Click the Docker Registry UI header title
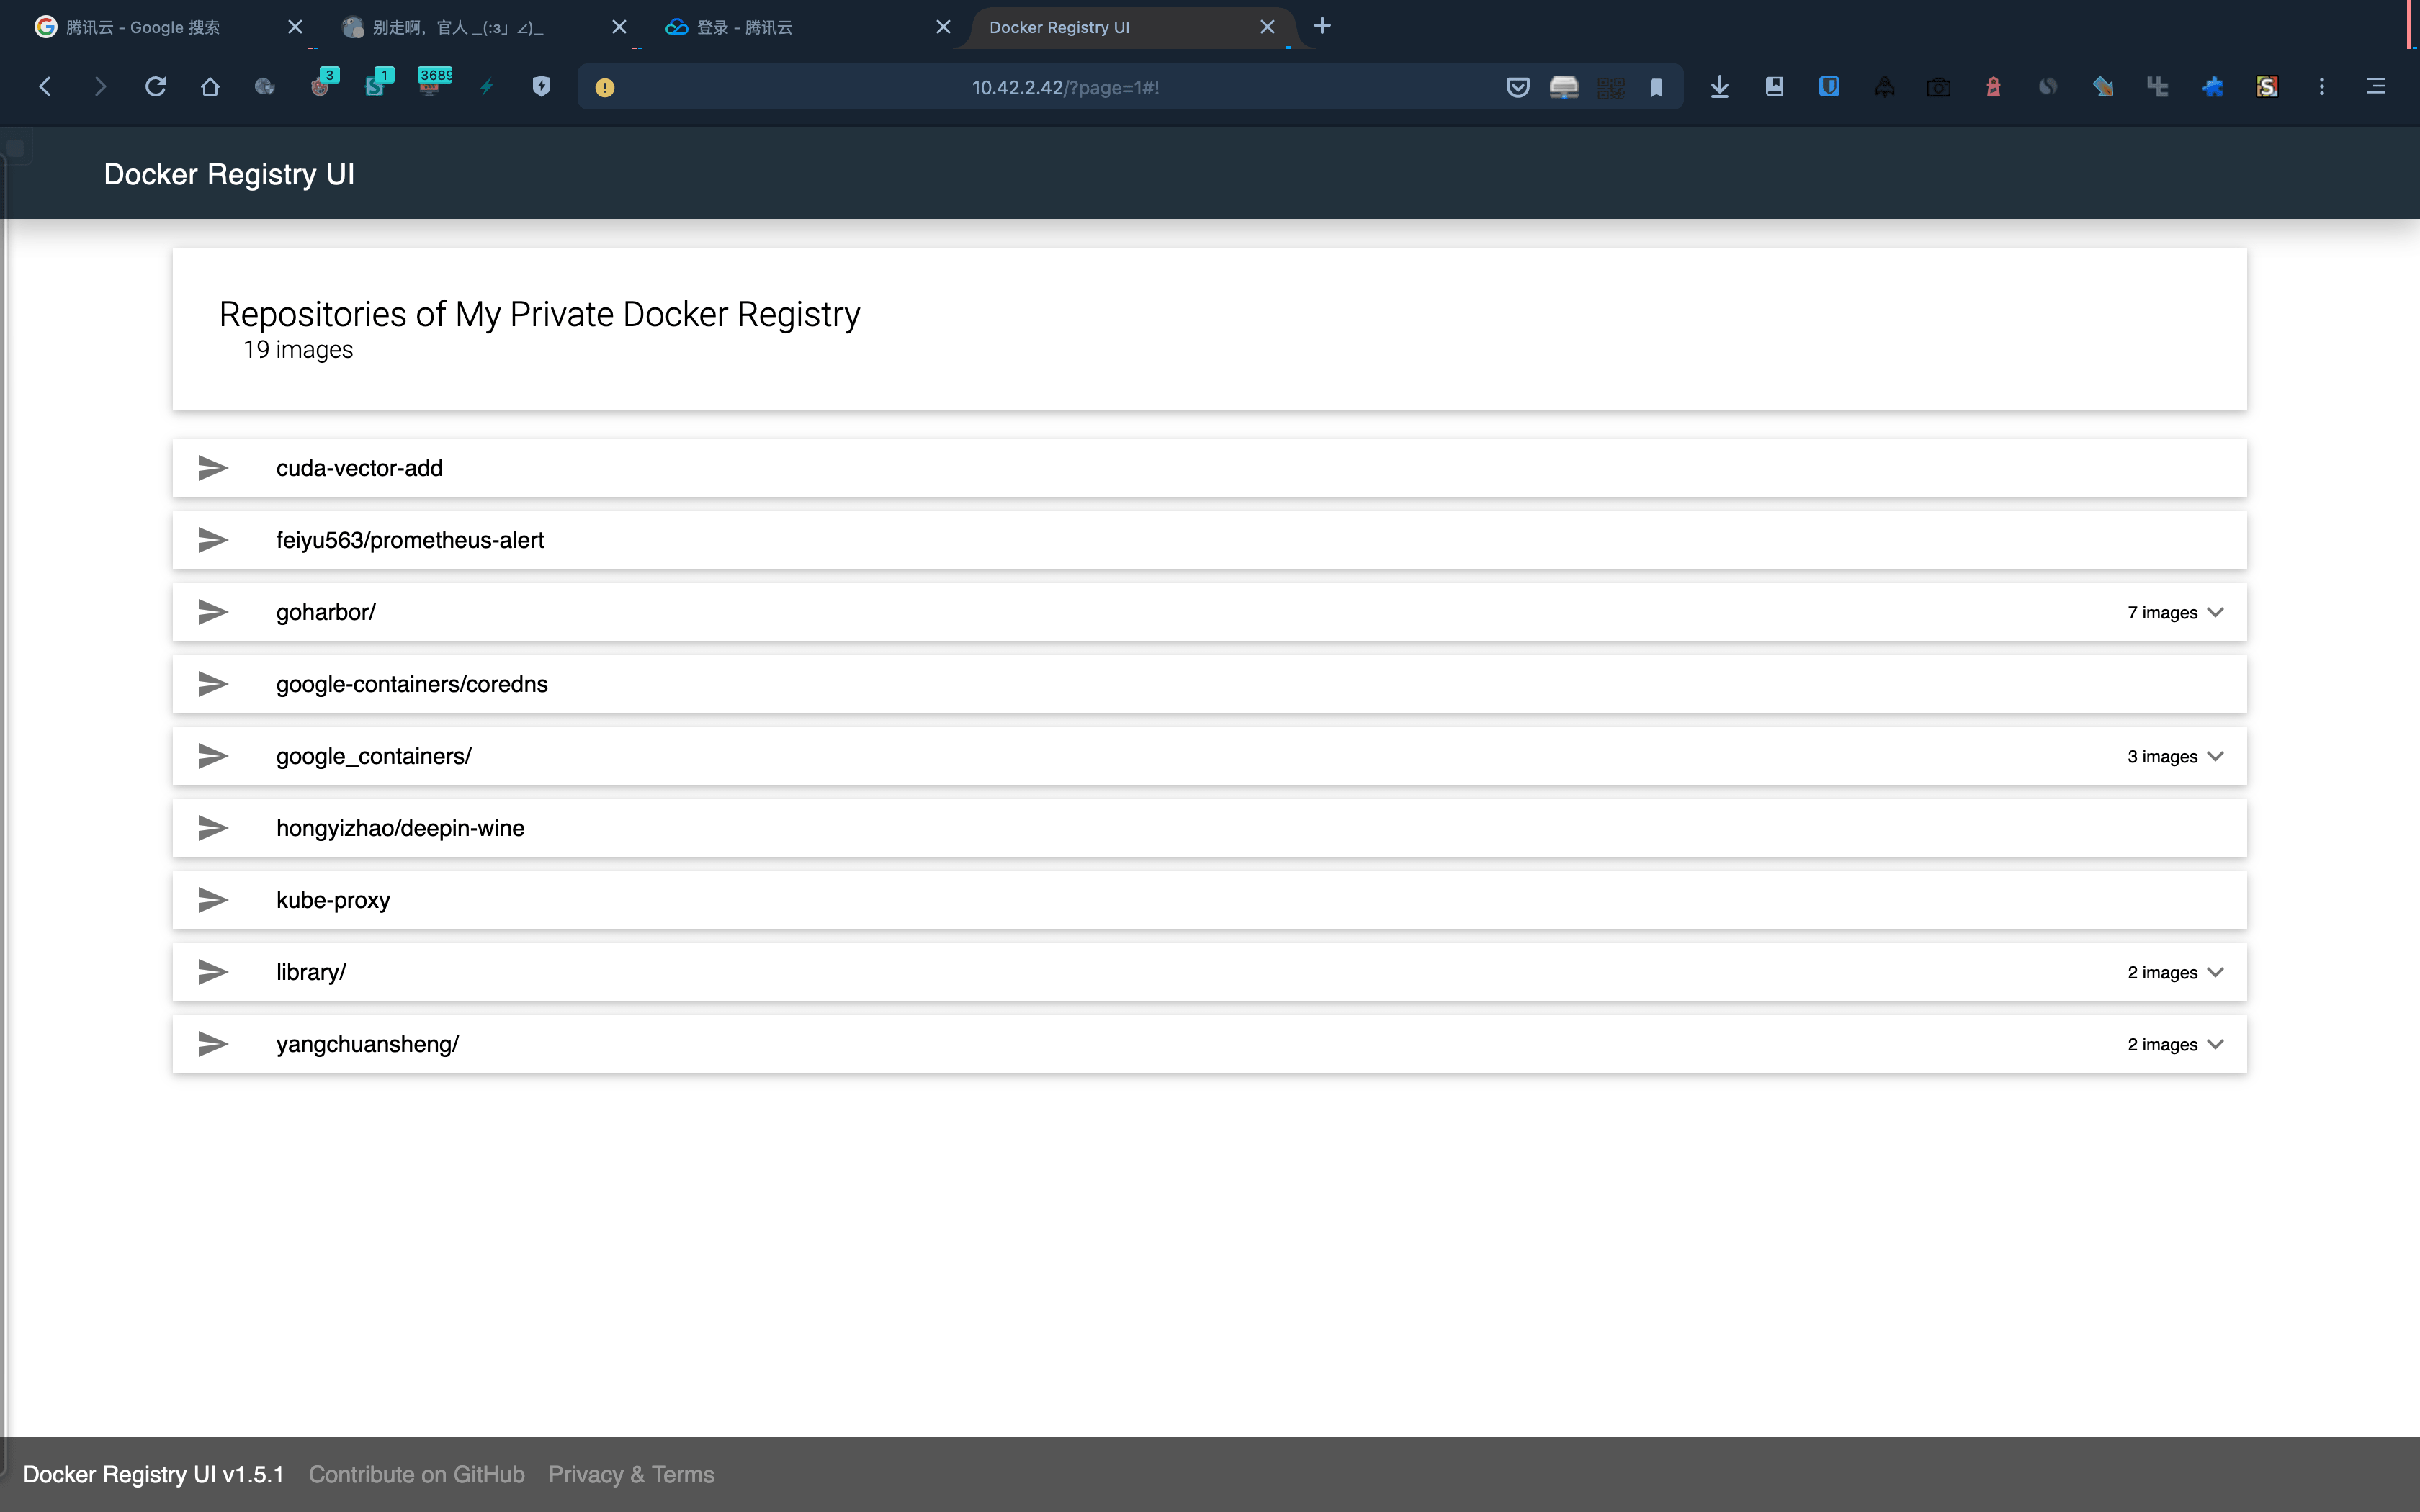2420x1512 pixels. tap(229, 174)
